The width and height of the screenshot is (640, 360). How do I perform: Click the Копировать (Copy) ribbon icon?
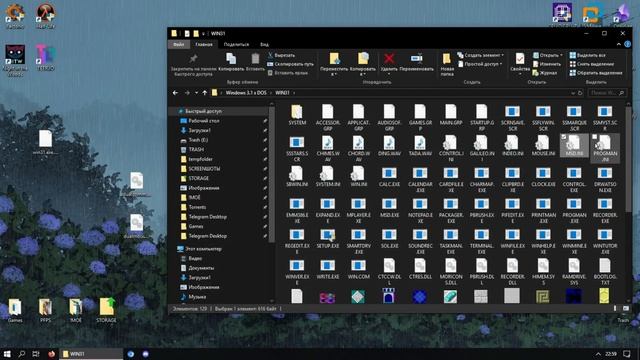[x=231, y=58]
